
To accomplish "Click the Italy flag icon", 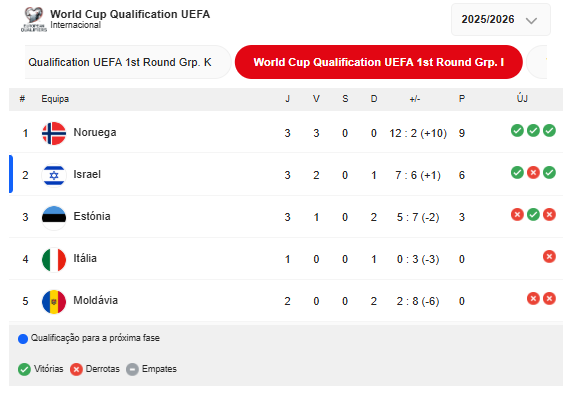I will [54, 259].
